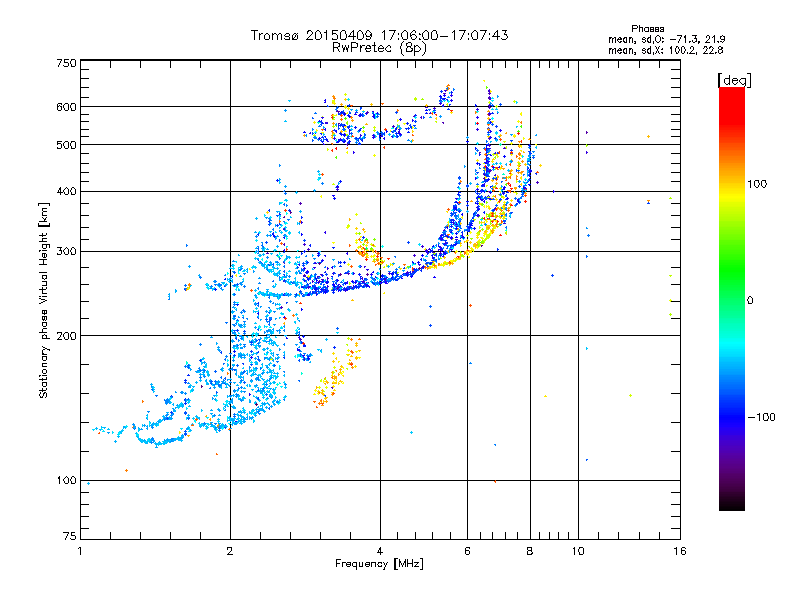The image size is (800, 600).
Task: Click the x-axis tick label '8'
Action: click(x=530, y=551)
